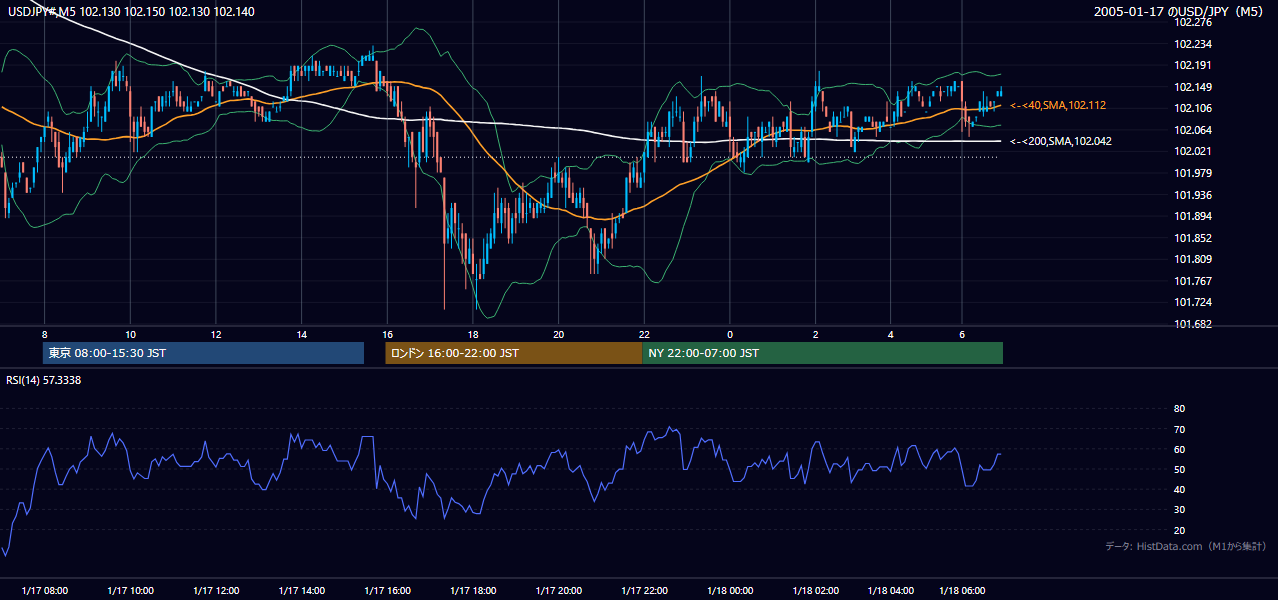The width and height of the screenshot is (1278, 600).
Task: Click the 1/17 12:00 time axis label
Action: tap(216, 591)
